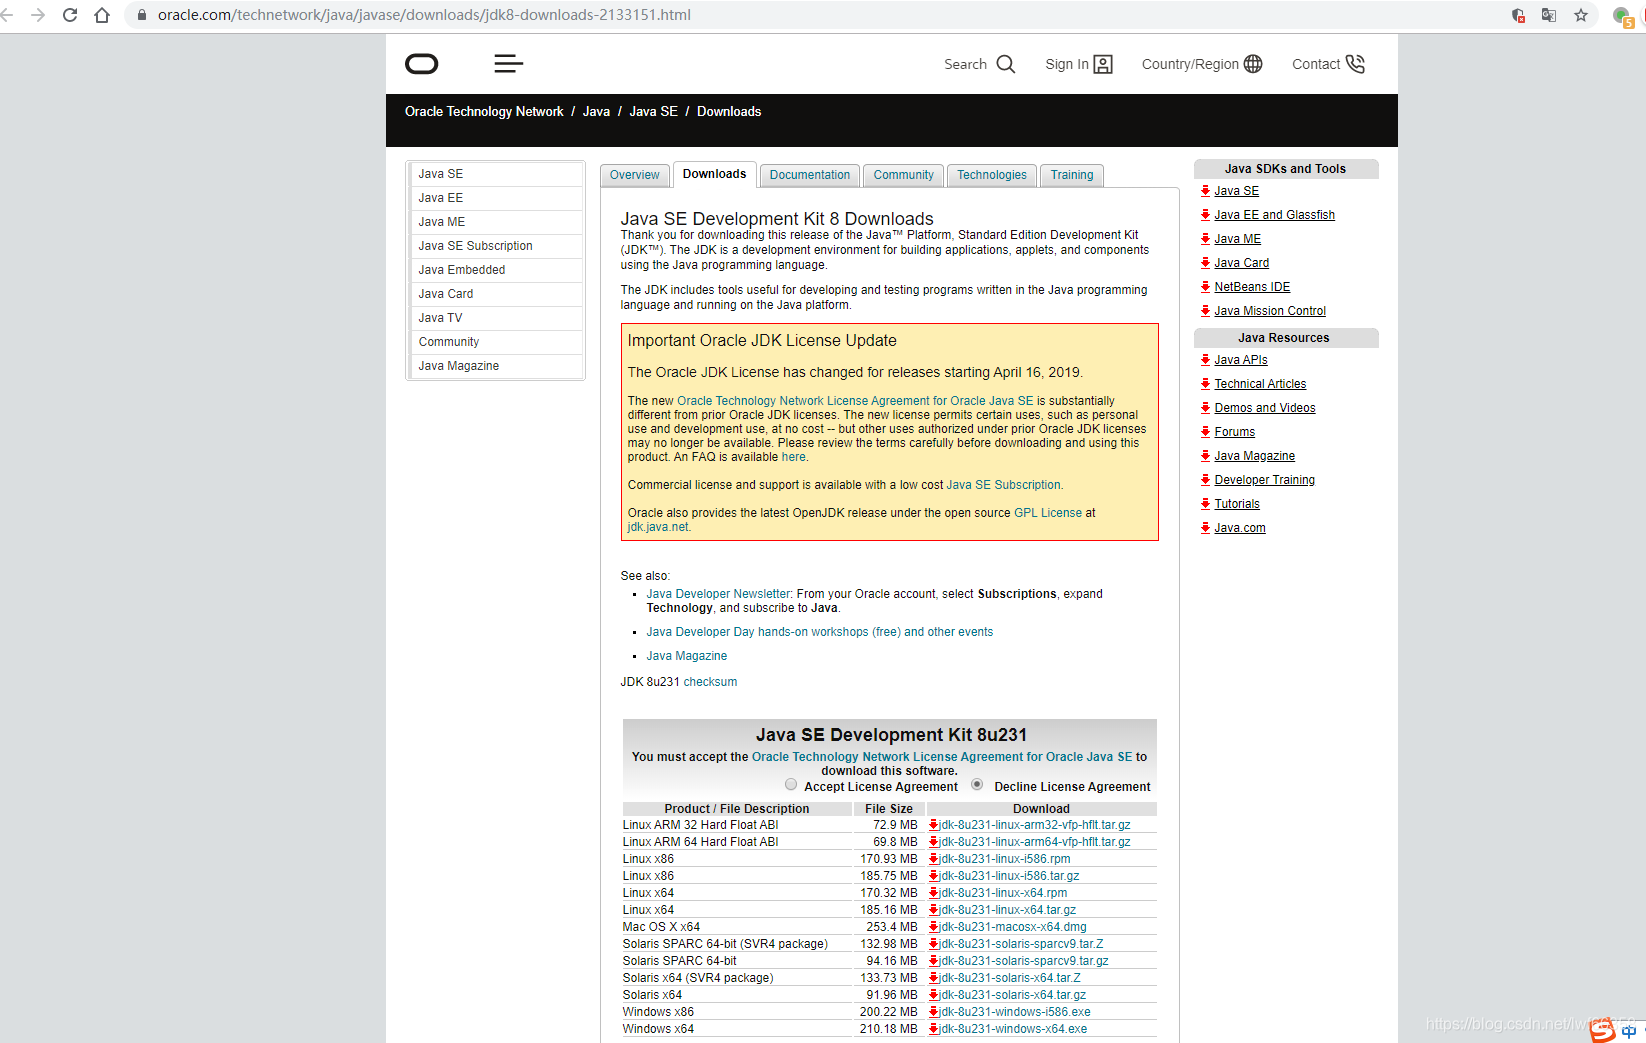The width and height of the screenshot is (1646, 1043).
Task: Open Java Embedded sidebar item
Action: pos(497,270)
